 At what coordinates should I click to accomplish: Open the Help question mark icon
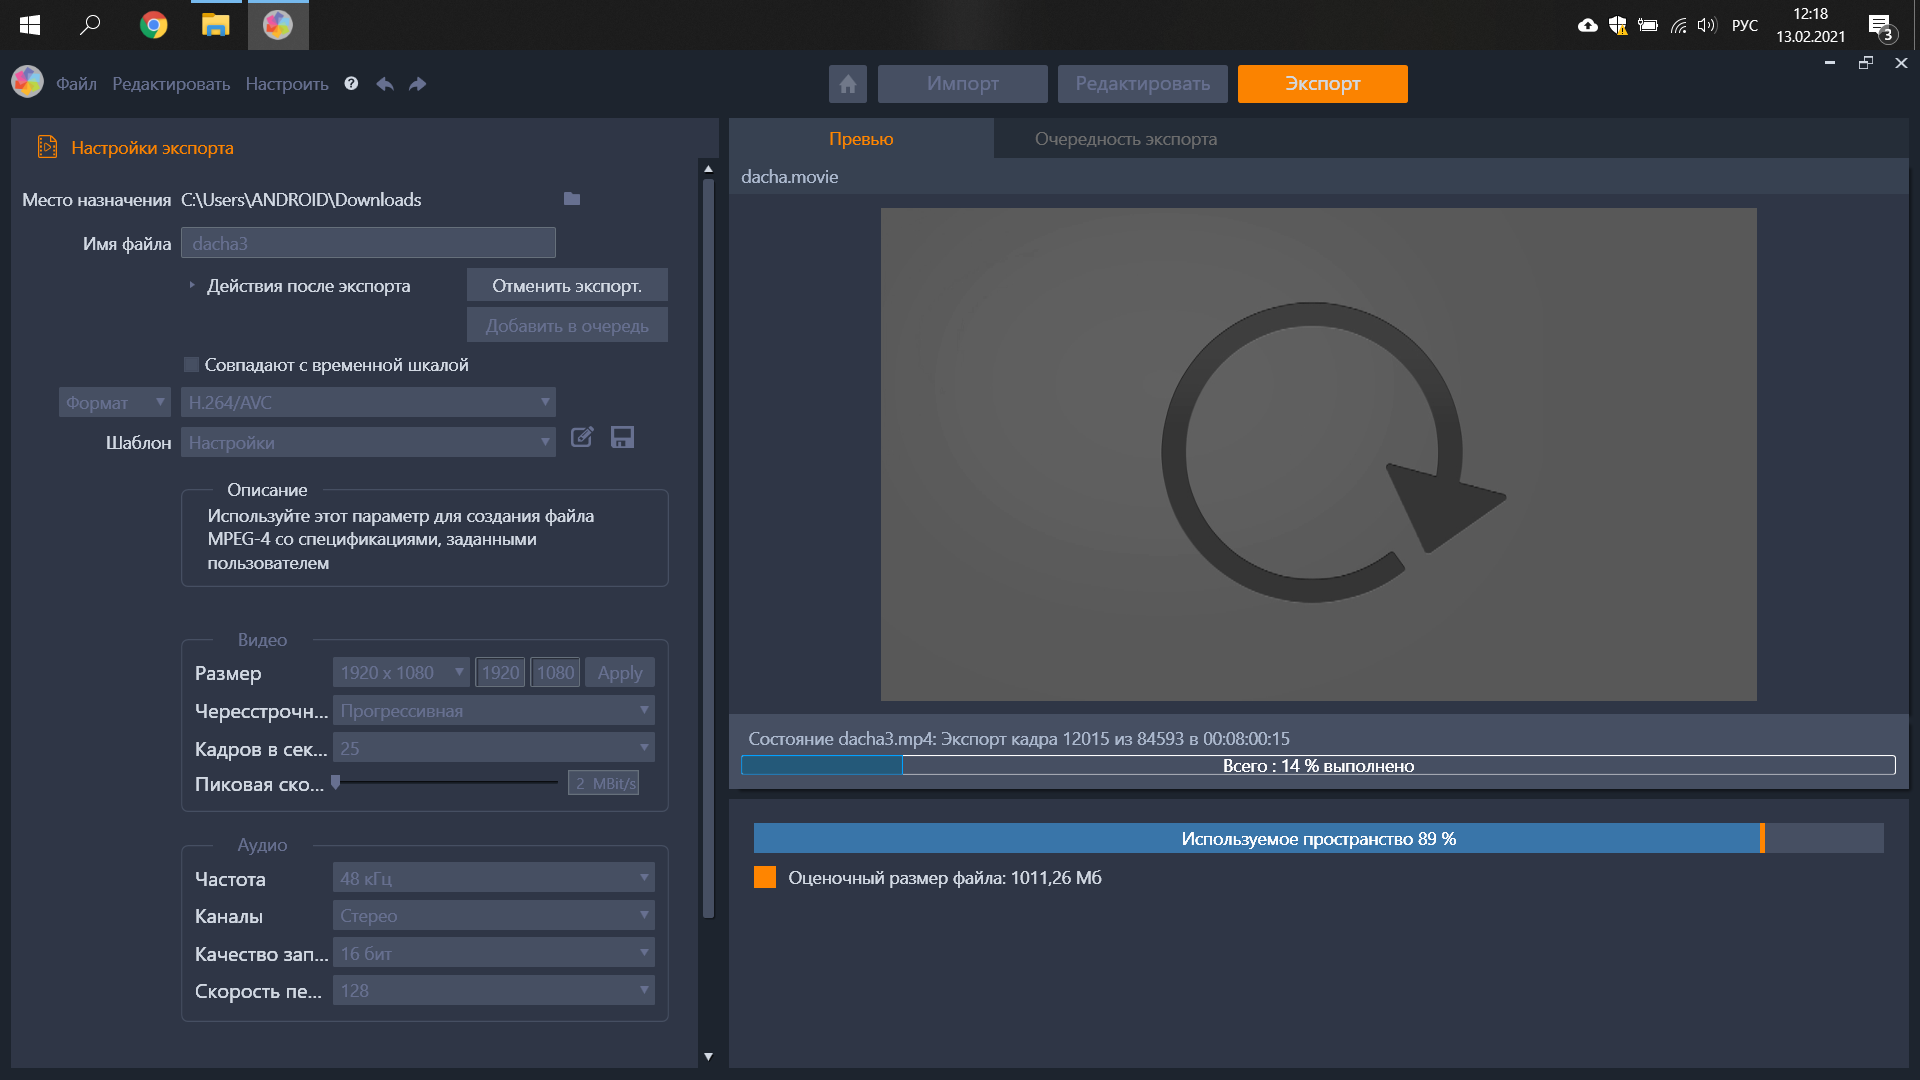tap(351, 84)
